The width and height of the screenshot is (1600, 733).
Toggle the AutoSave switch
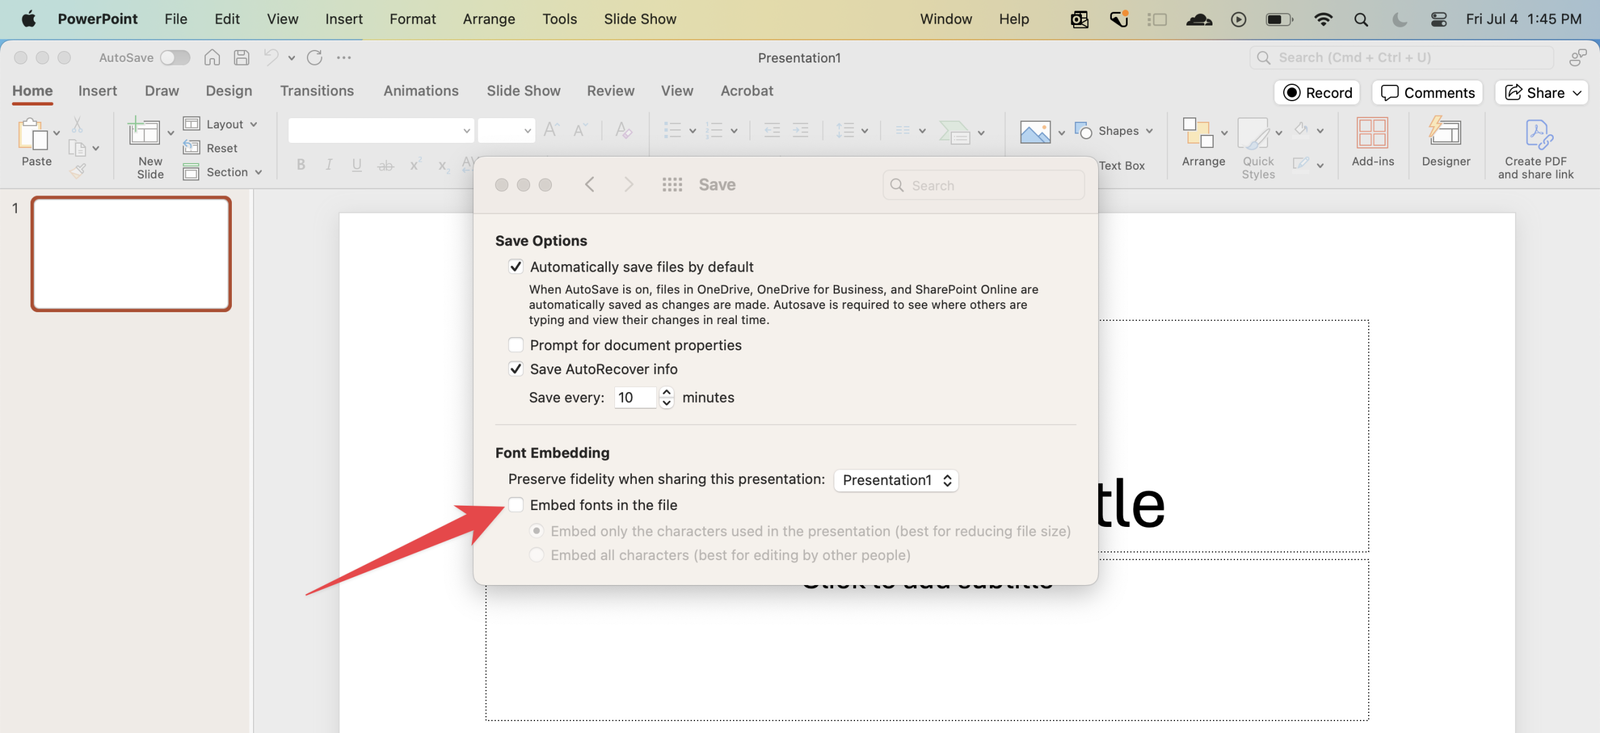tap(175, 57)
